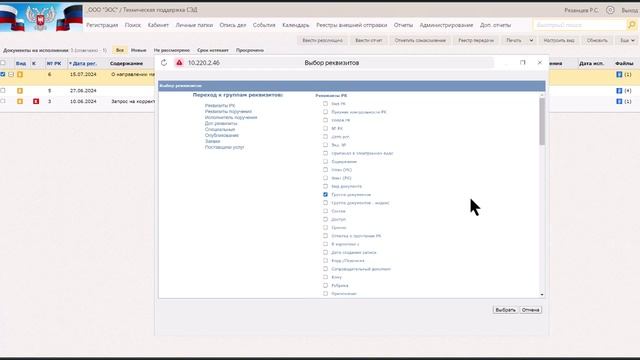Image resolution: width=640 pixels, height=360 pixels.
Task: Open the Календарь menu
Action: click(x=296, y=25)
